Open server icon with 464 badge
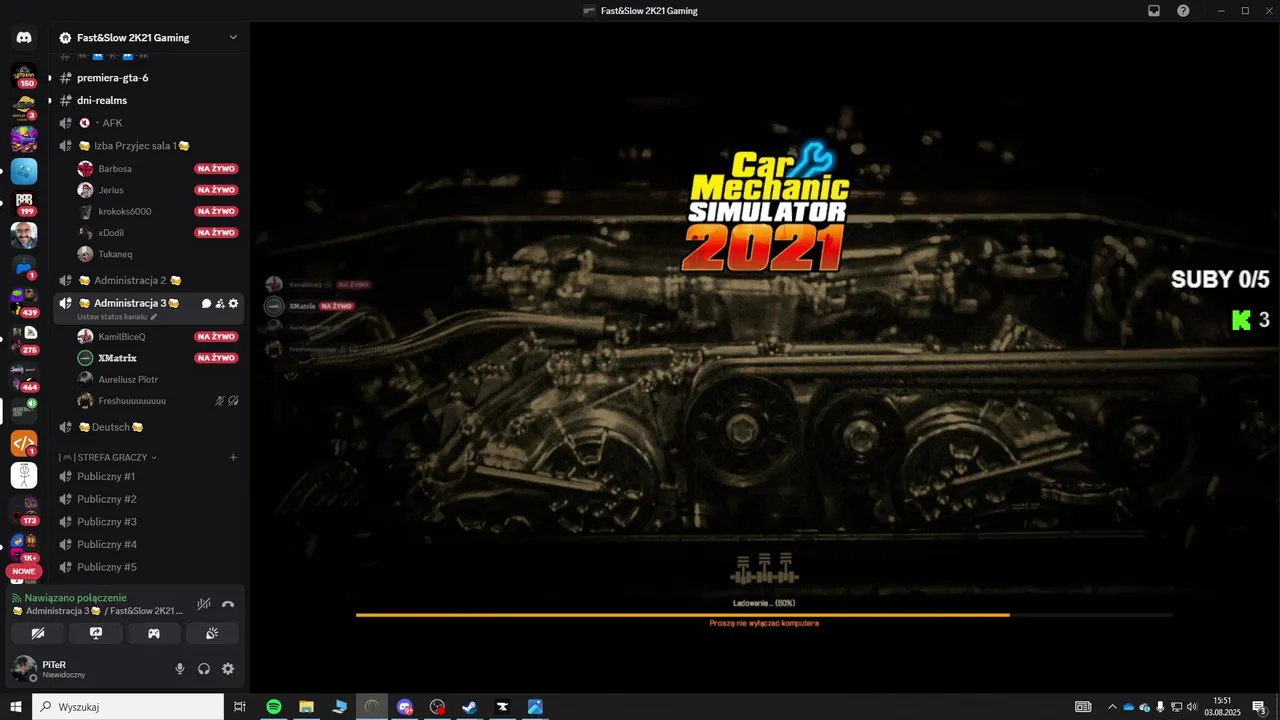1280x720 pixels. point(24,376)
